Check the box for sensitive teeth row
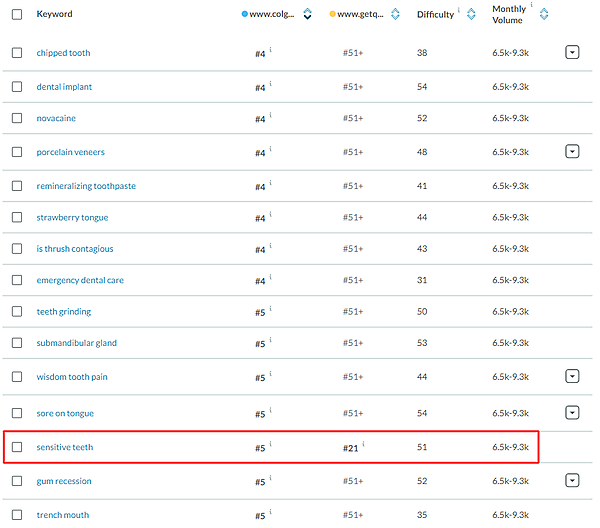600x528 pixels. [17, 447]
